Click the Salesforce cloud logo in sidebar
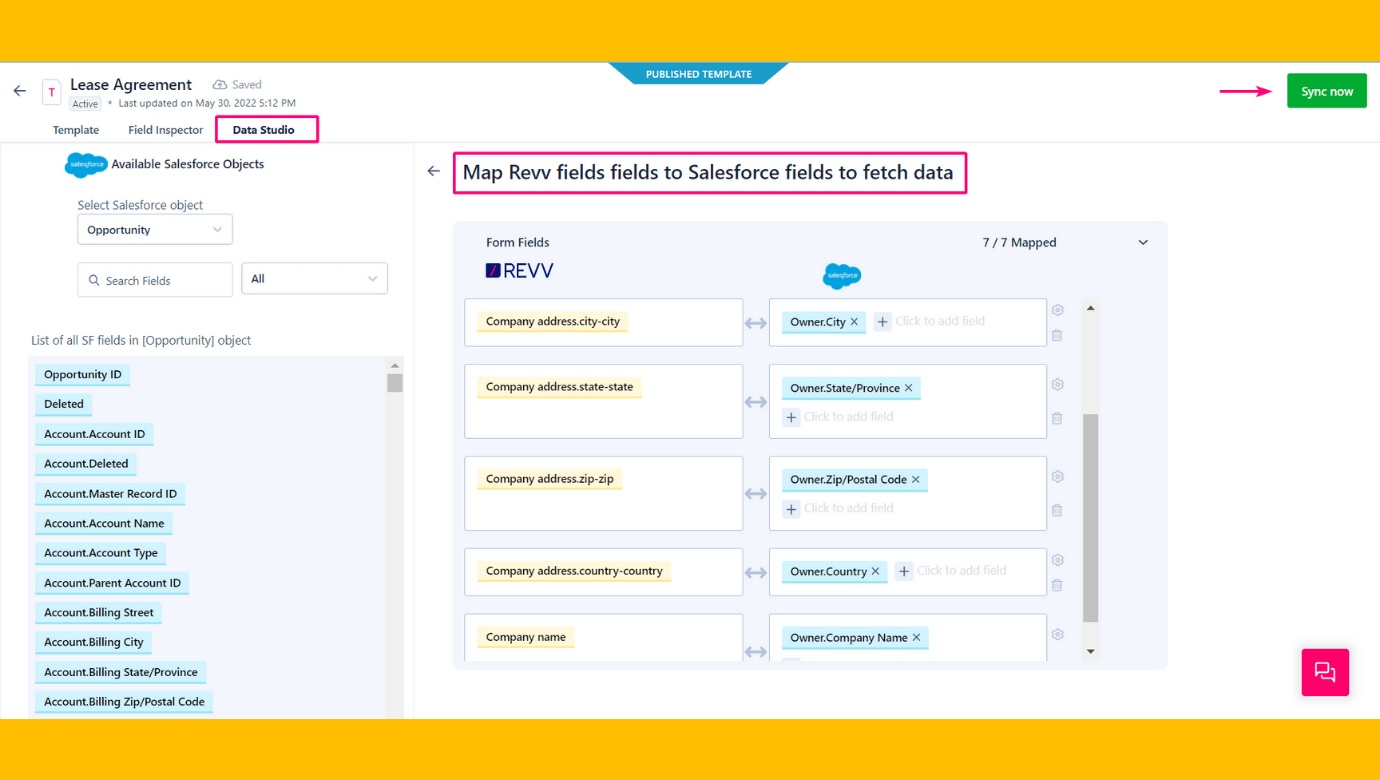 [86, 165]
